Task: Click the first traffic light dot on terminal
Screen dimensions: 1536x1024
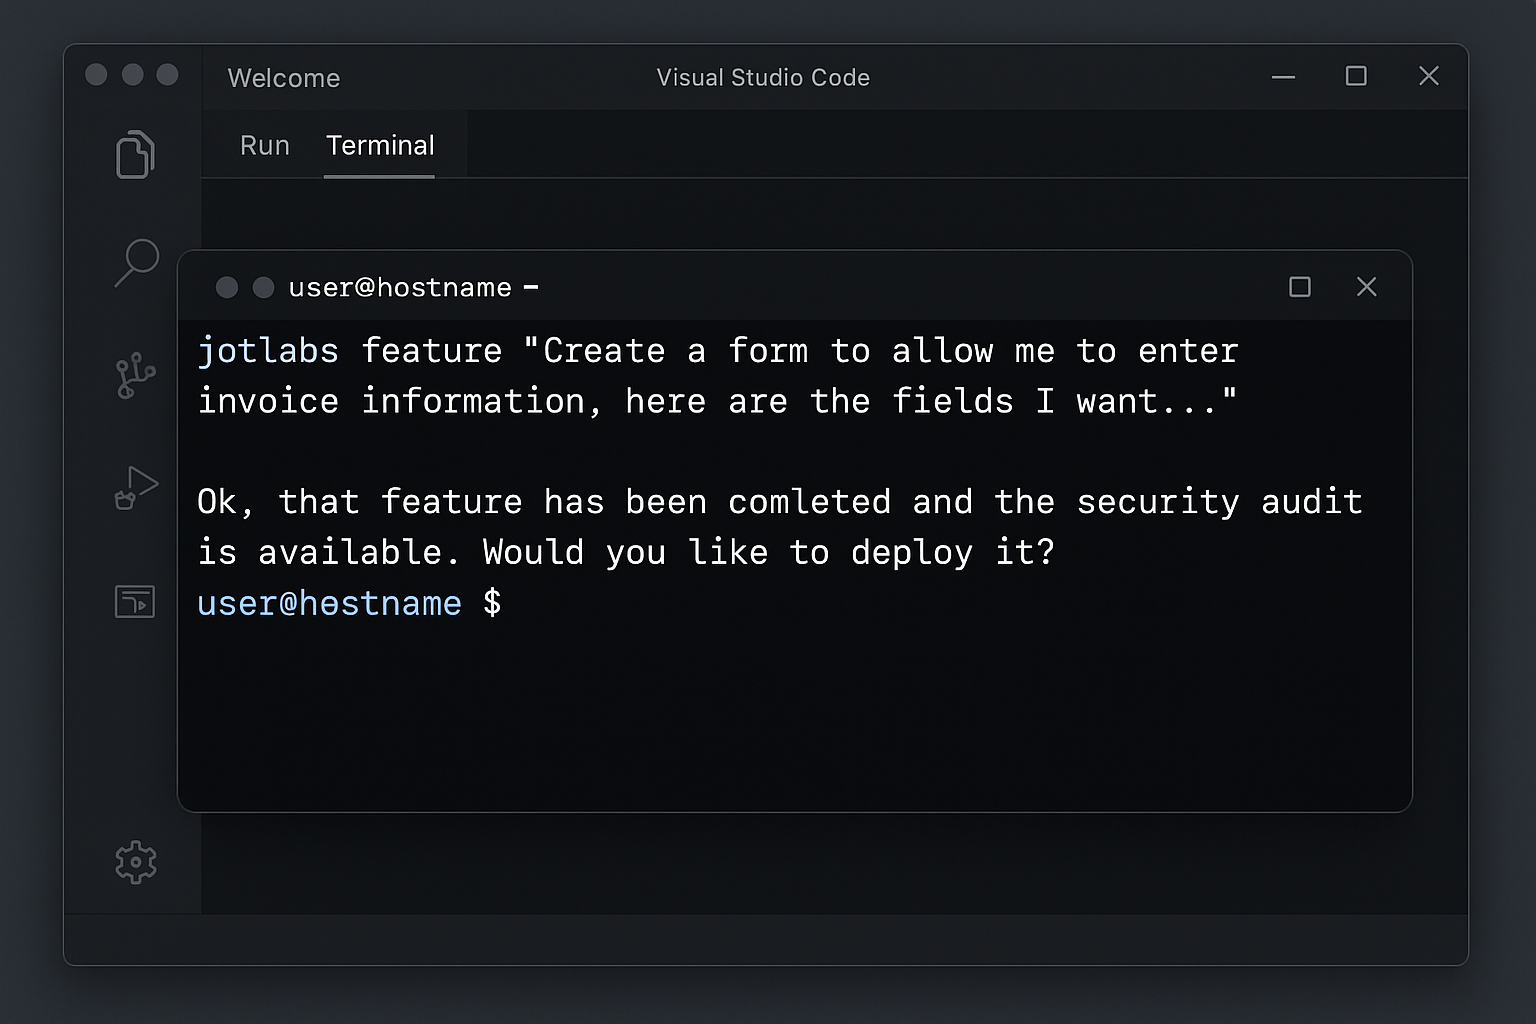Action: pyautogui.click(x=227, y=287)
